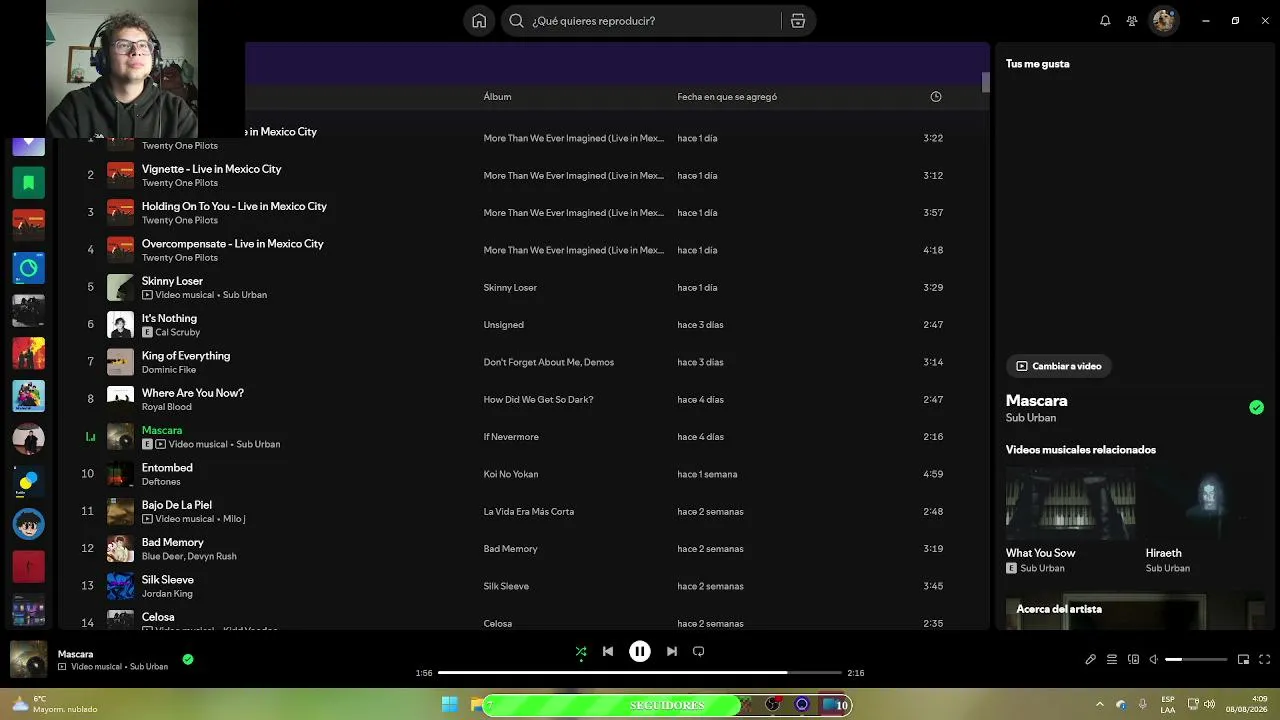Click the search magnifier icon
Viewport: 1280px width, 720px height.
(x=517, y=21)
